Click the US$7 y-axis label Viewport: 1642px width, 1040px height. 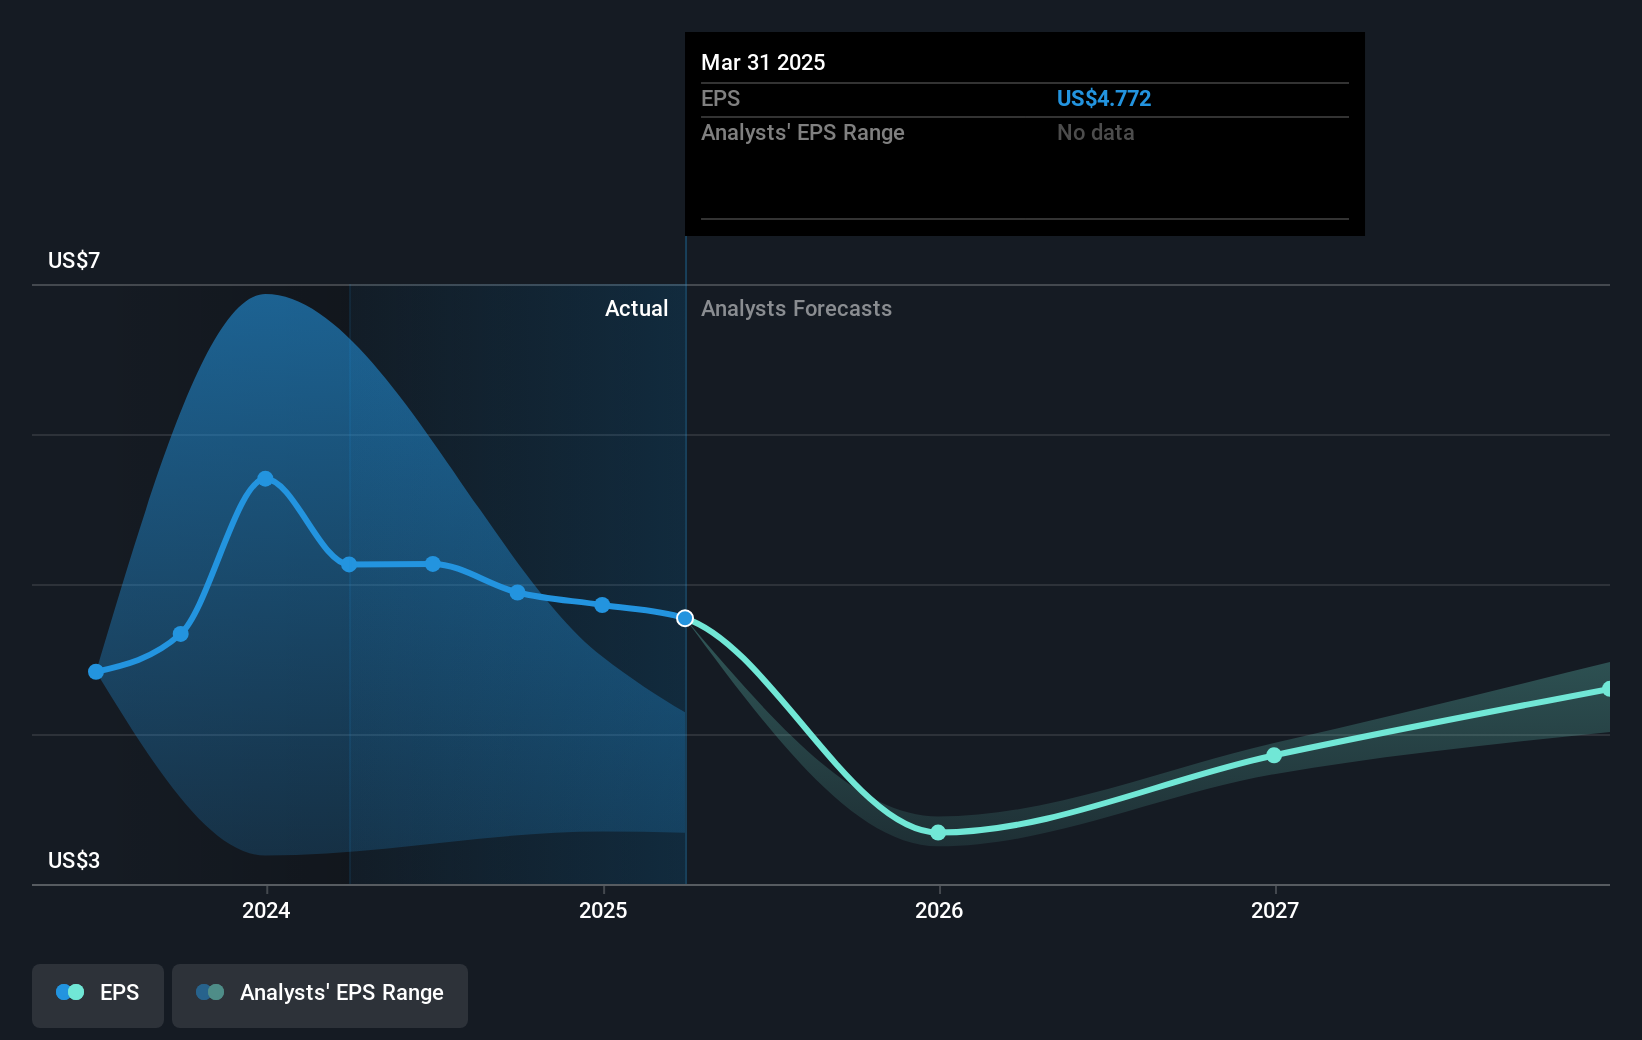[74, 260]
